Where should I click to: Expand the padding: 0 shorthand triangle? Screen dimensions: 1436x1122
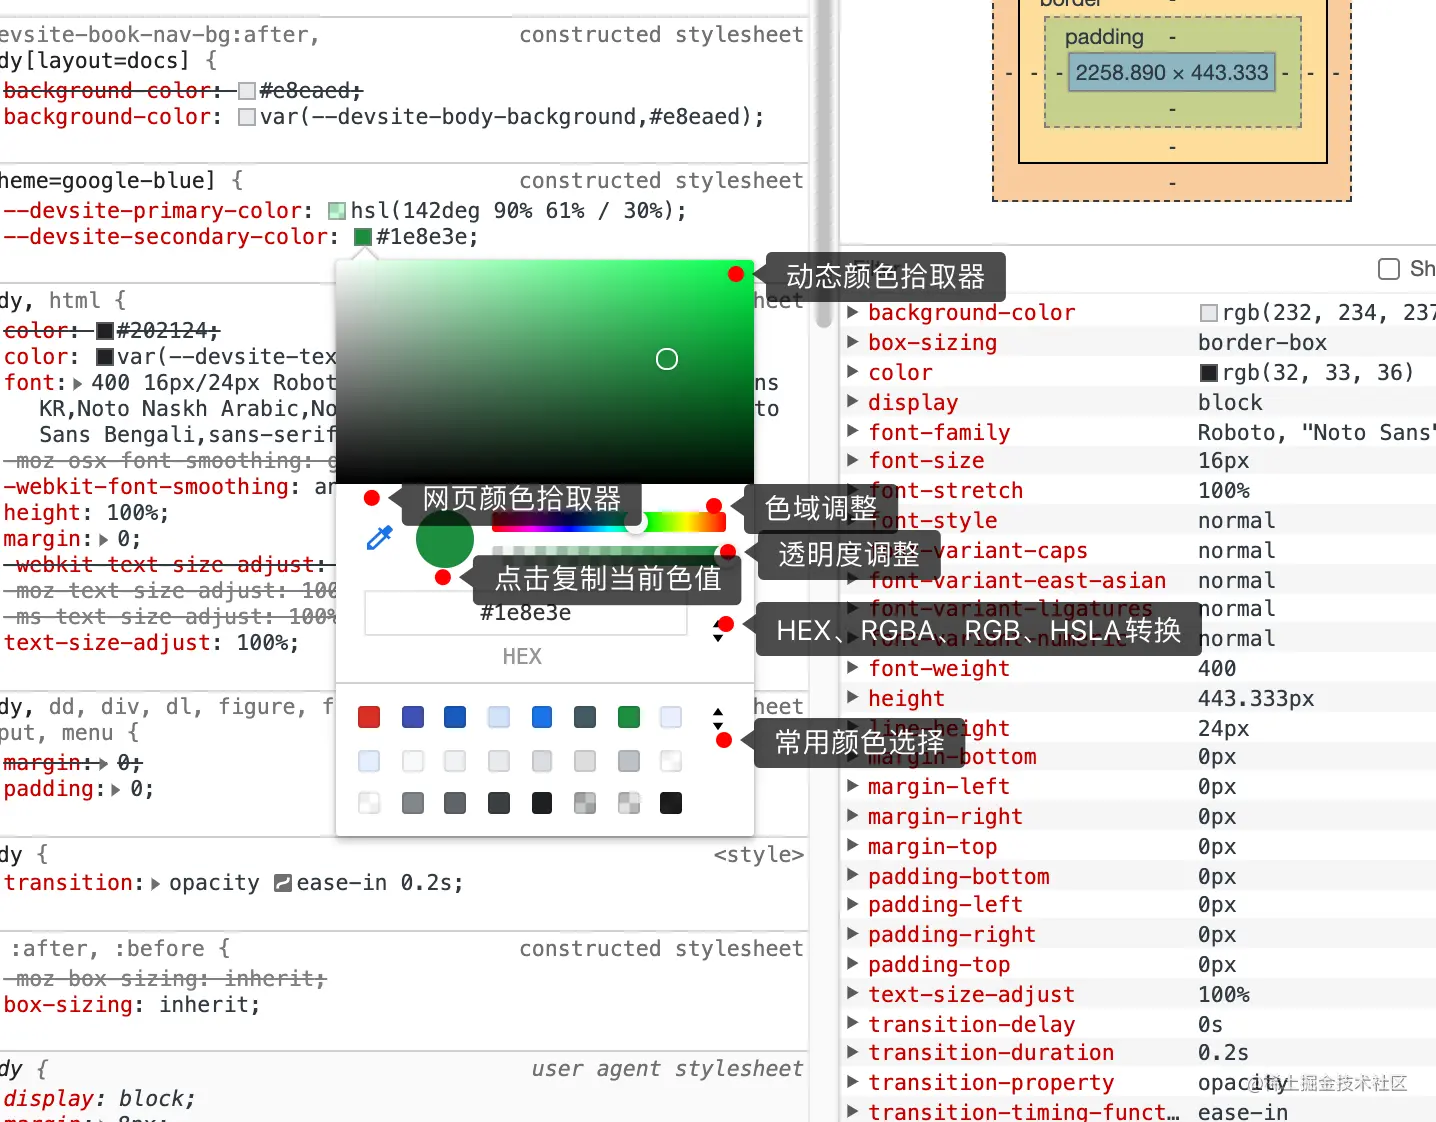[x=116, y=789]
